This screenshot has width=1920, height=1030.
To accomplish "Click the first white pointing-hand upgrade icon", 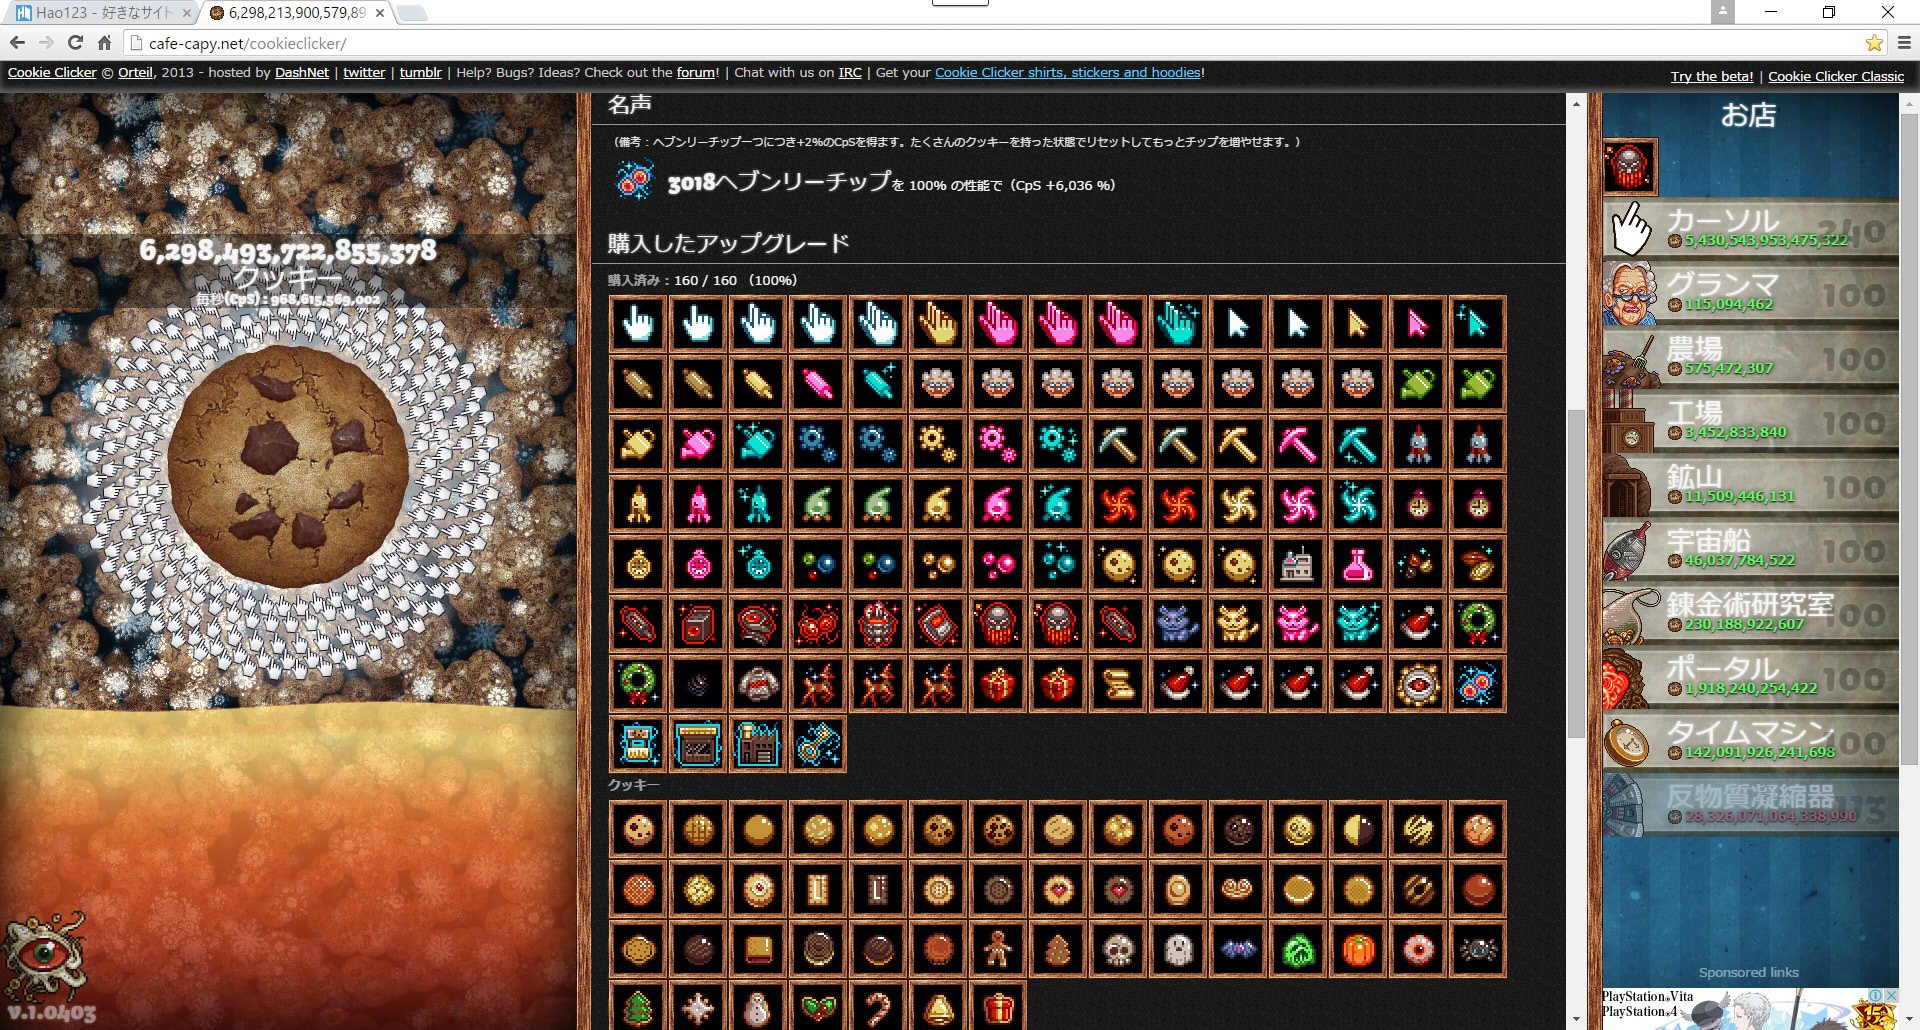I will click(638, 324).
